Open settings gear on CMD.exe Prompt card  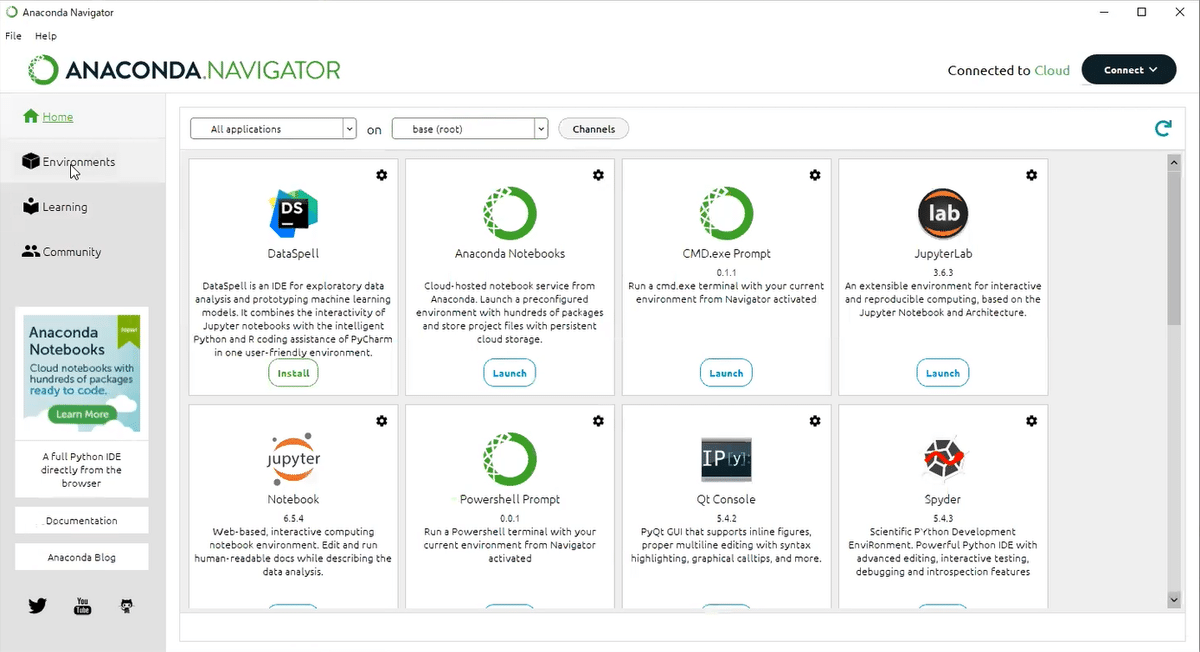815,175
